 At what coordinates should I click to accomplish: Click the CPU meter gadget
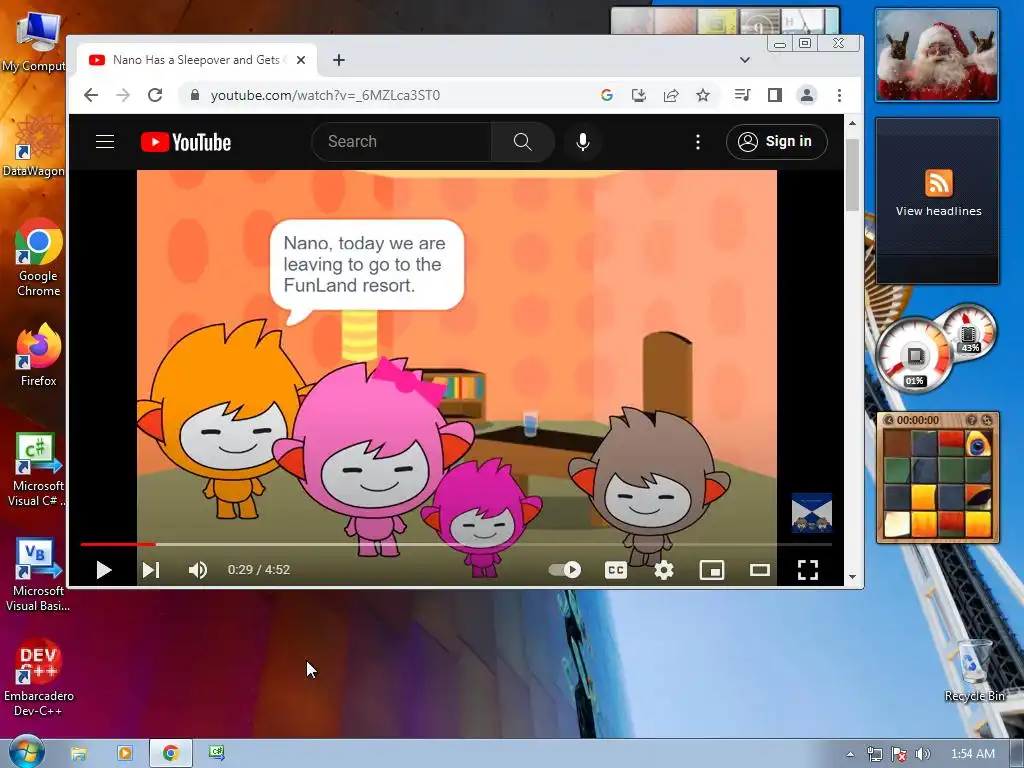(x=915, y=356)
